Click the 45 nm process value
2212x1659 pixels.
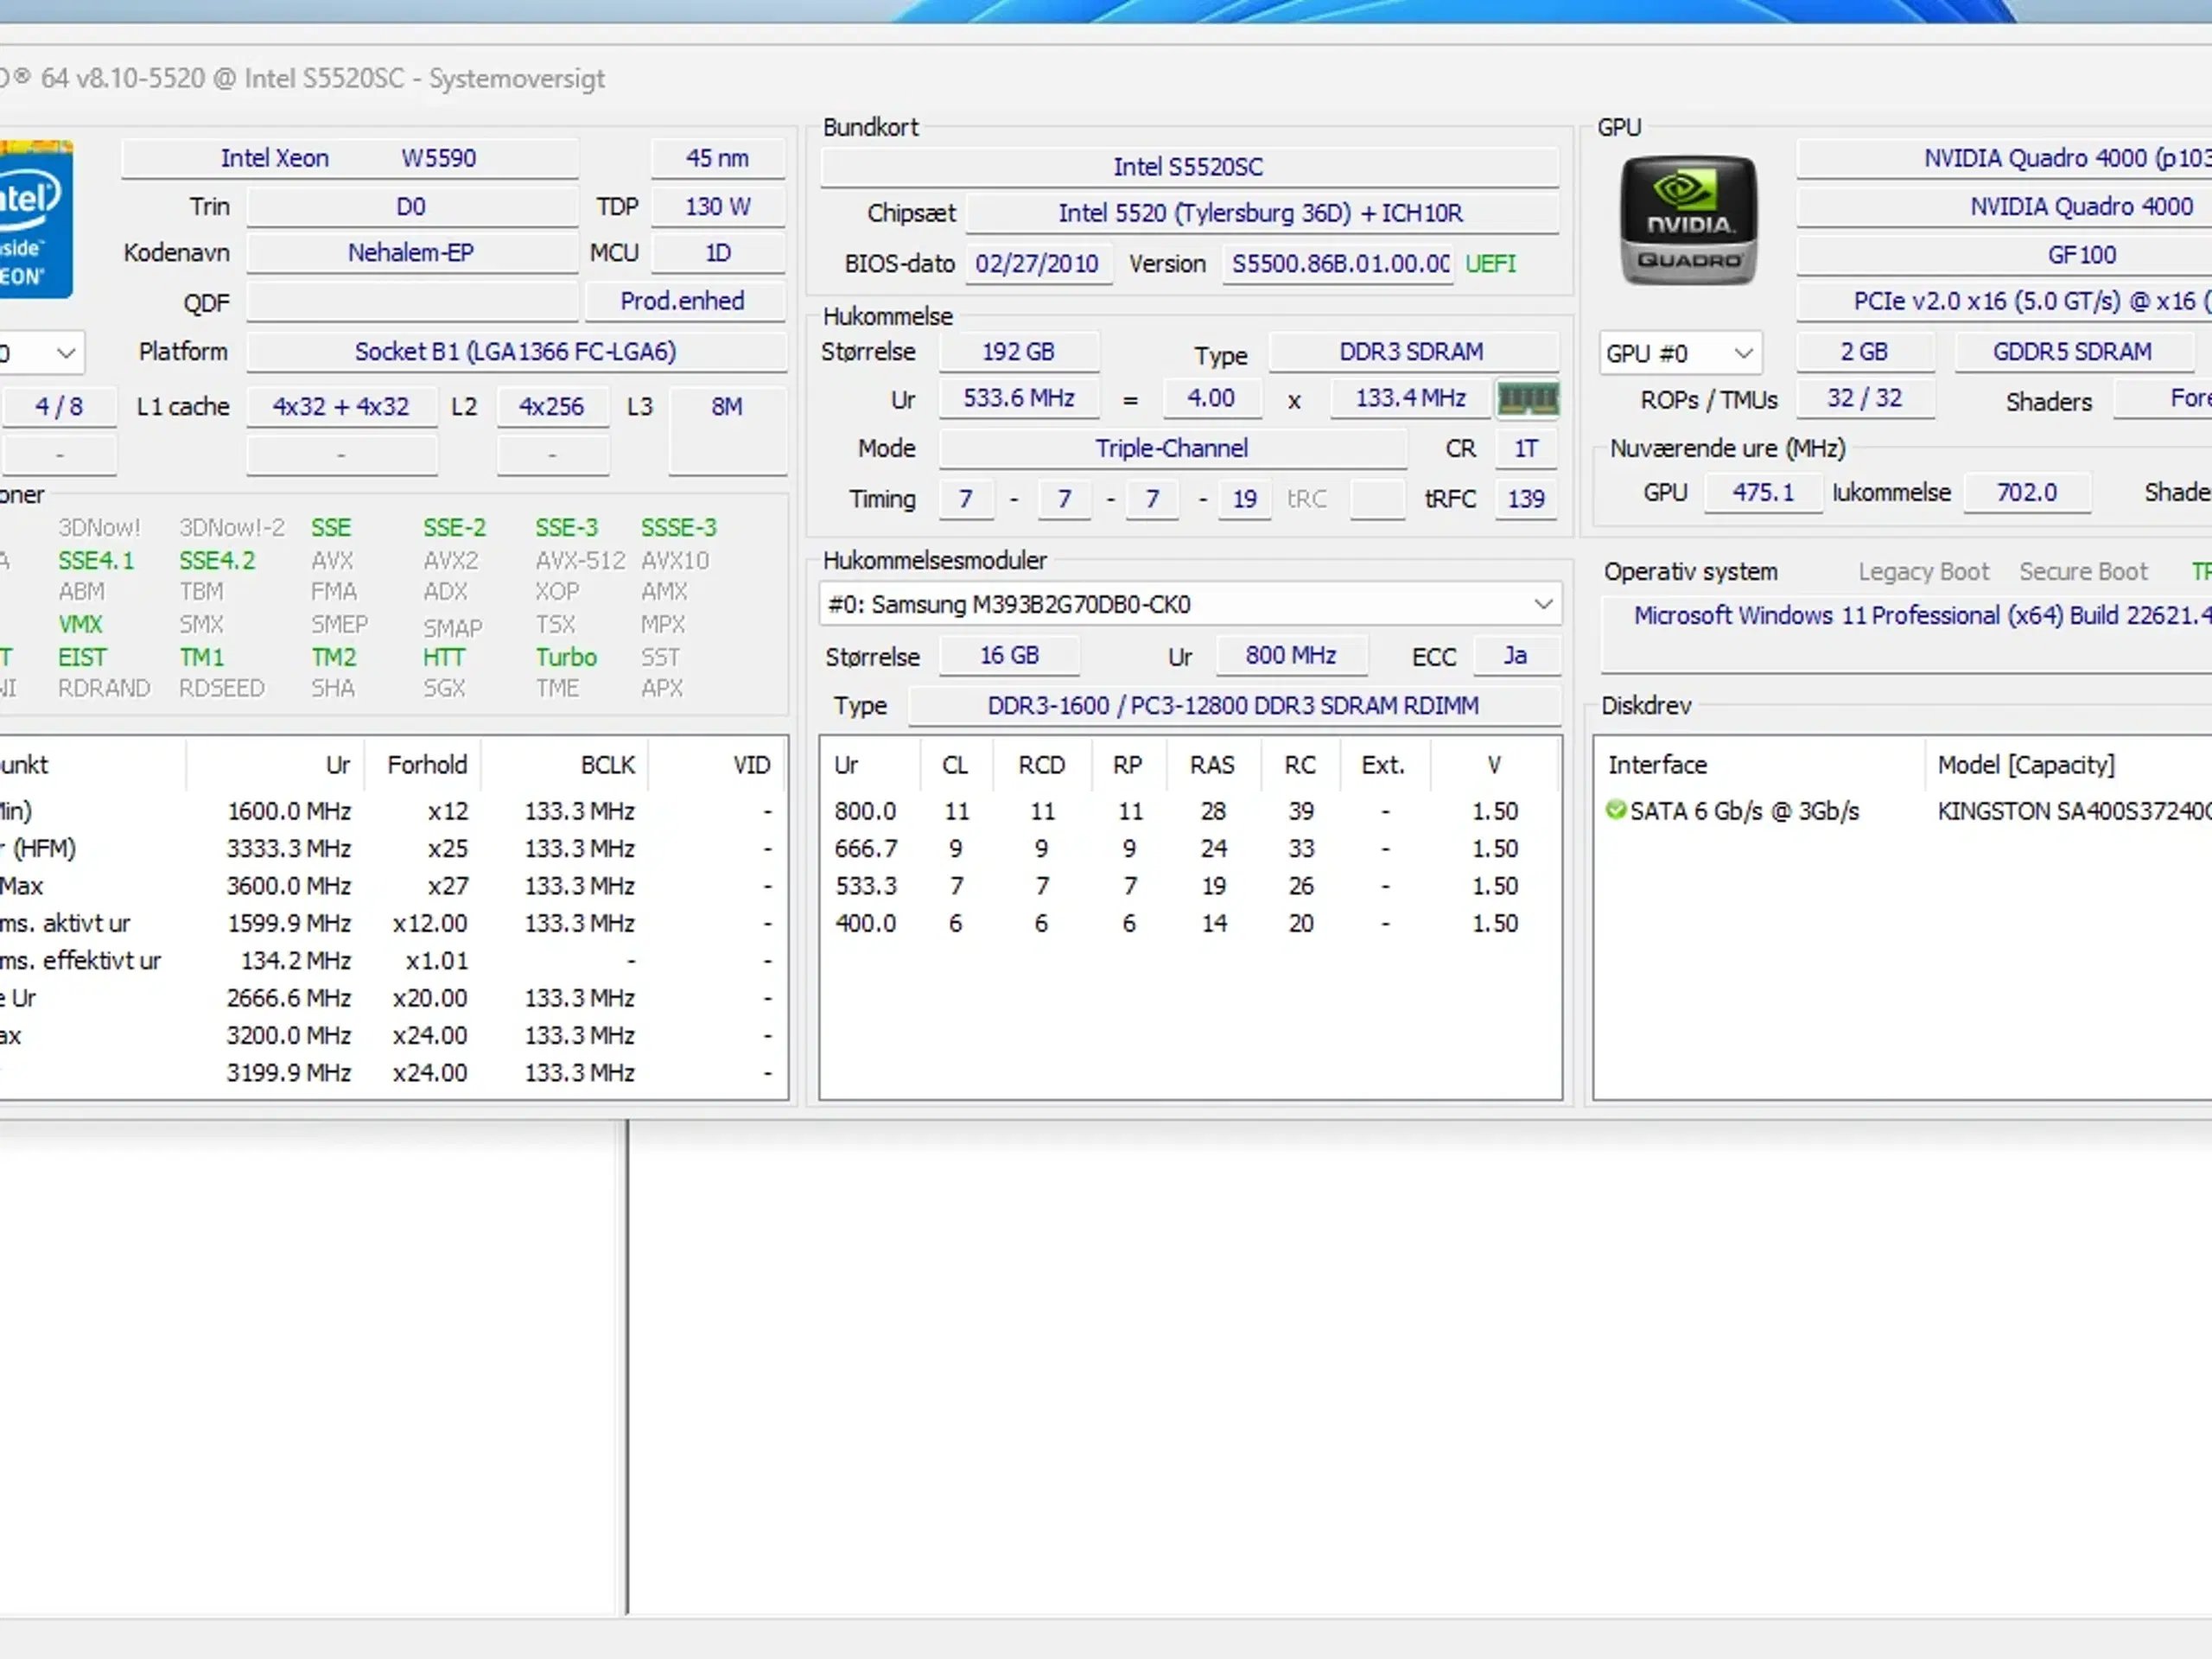click(717, 158)
